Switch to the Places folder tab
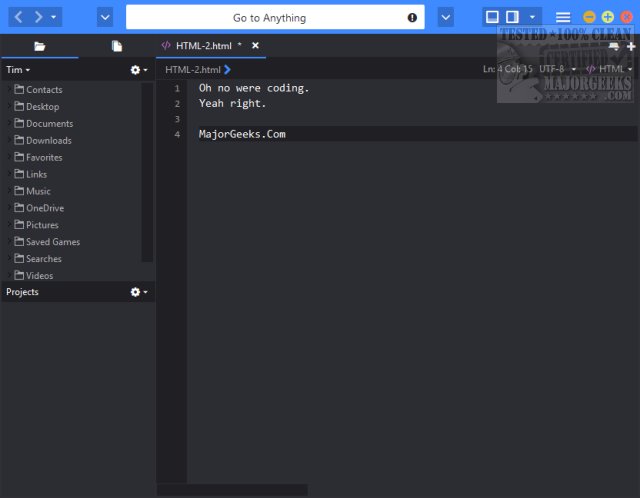 [40, 46]
